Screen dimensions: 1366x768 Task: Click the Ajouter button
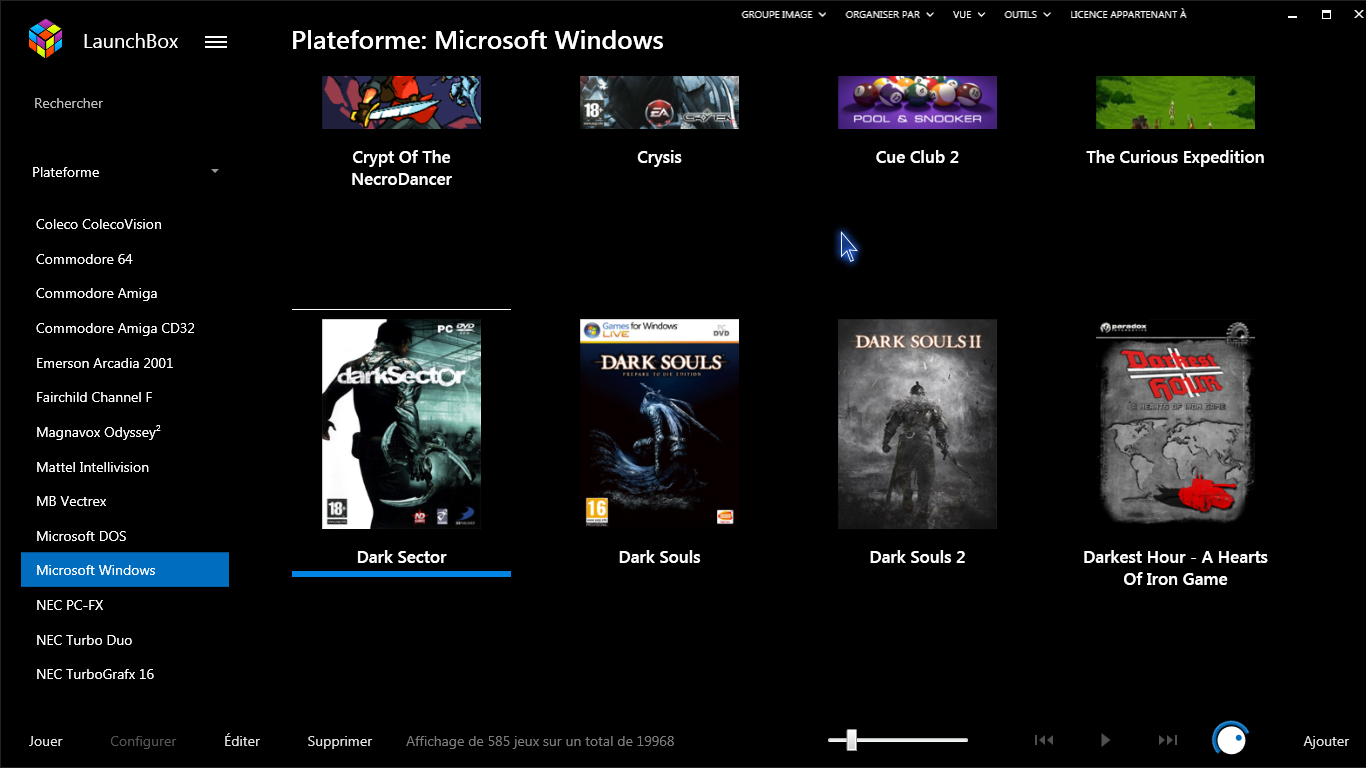coord(1326,741)
